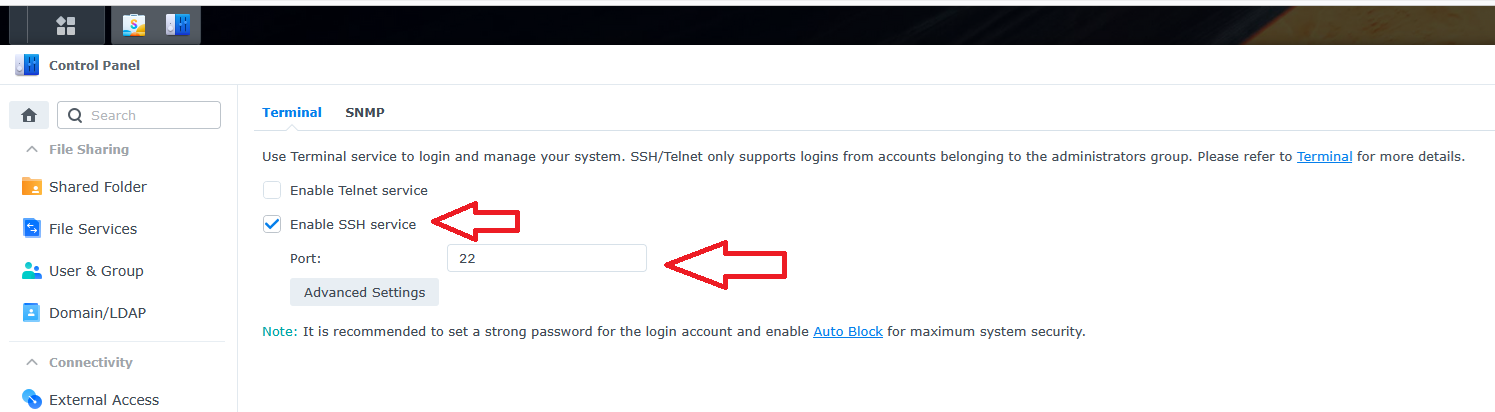Enable the Telnet service checkbox

pos(272,190)
